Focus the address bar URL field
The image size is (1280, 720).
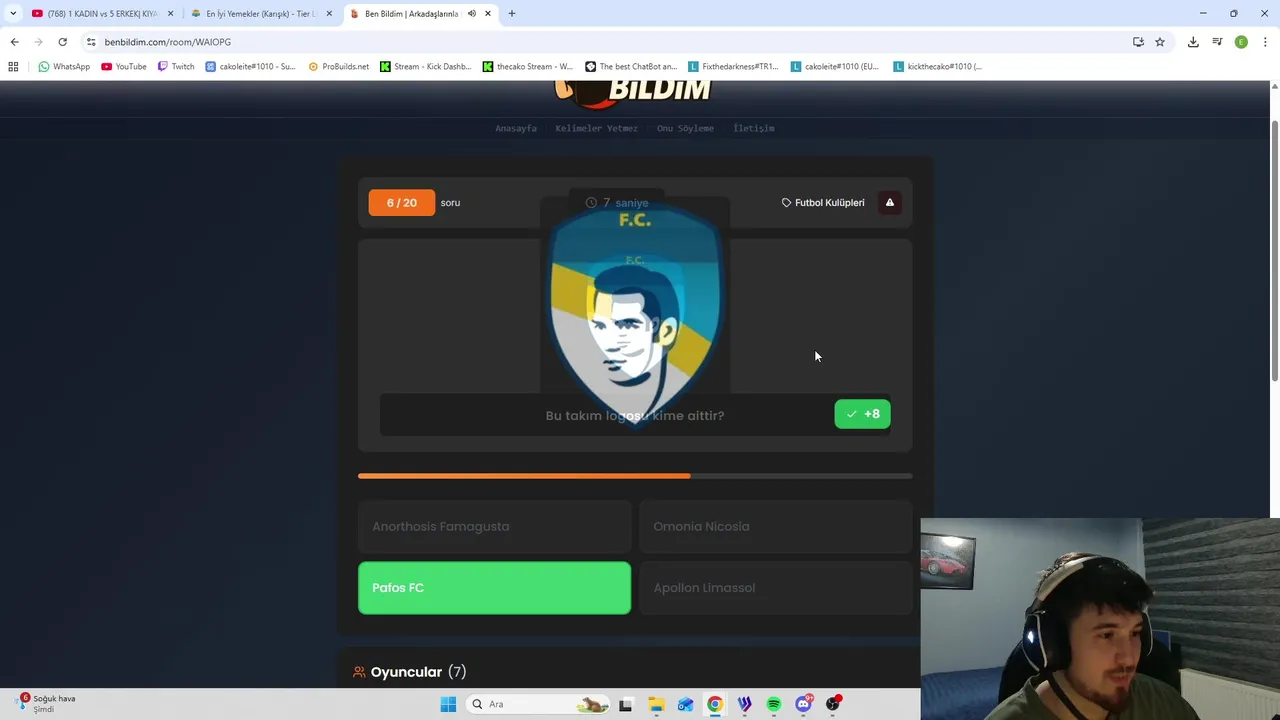pos(600,42)
